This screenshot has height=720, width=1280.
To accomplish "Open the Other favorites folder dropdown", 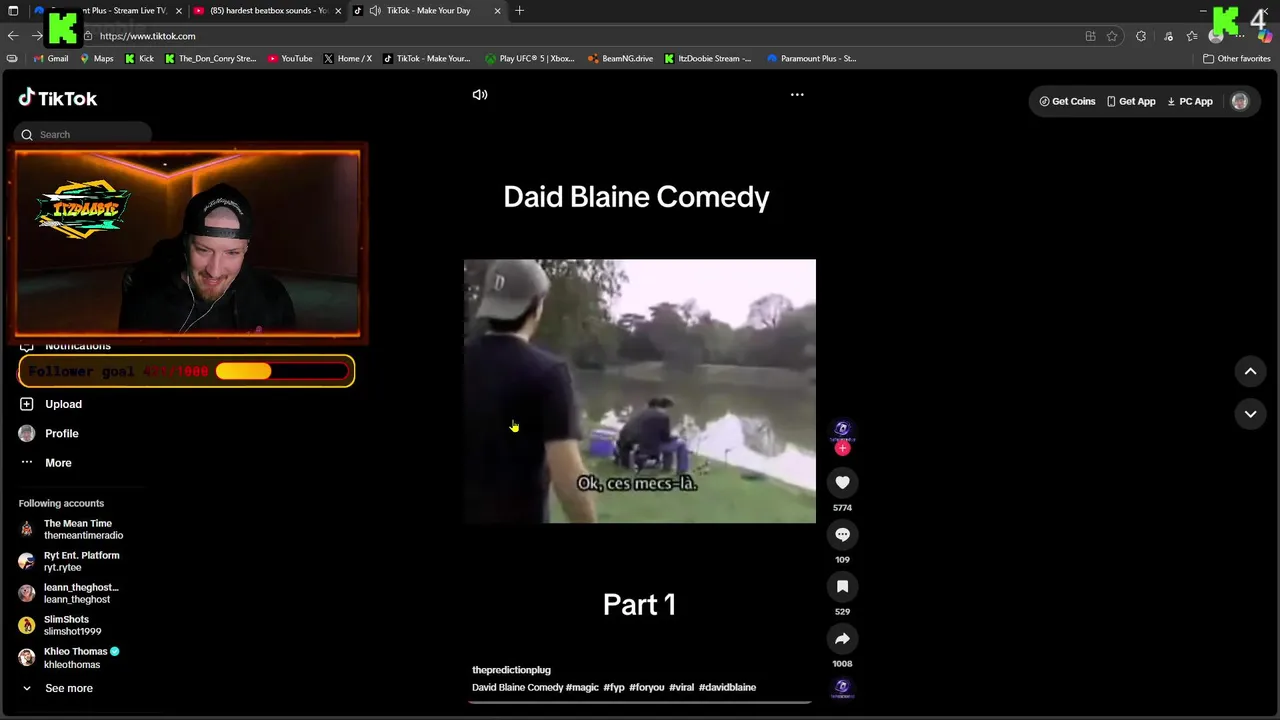I will pos(1236,58).
